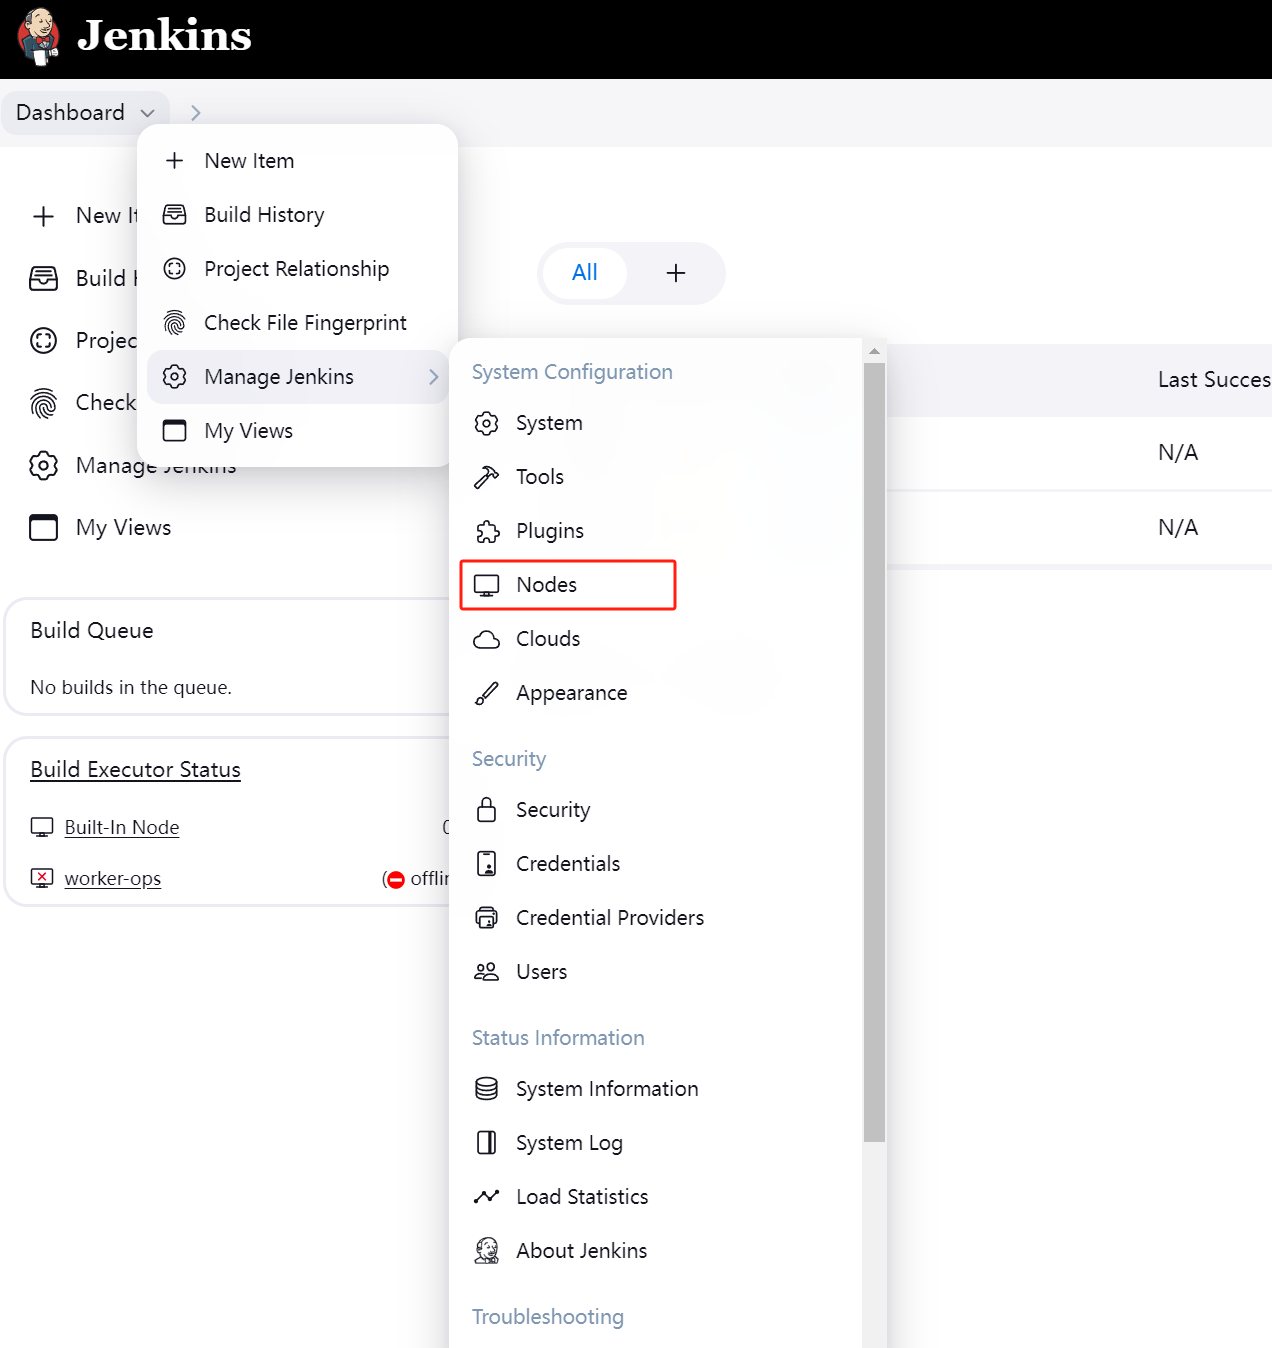Viewport: 1272px width, 1348px height.
Task: Click the breadcrumb separator arrow after Dashboard
Action: (196, 113)
